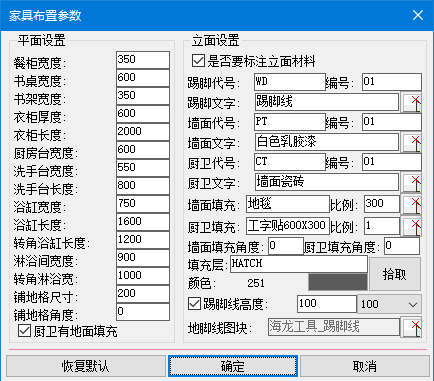
Task: Open the 踢脚线高度 dropdown showing 100
Action: pyautogui.click(x=389, y=304)
